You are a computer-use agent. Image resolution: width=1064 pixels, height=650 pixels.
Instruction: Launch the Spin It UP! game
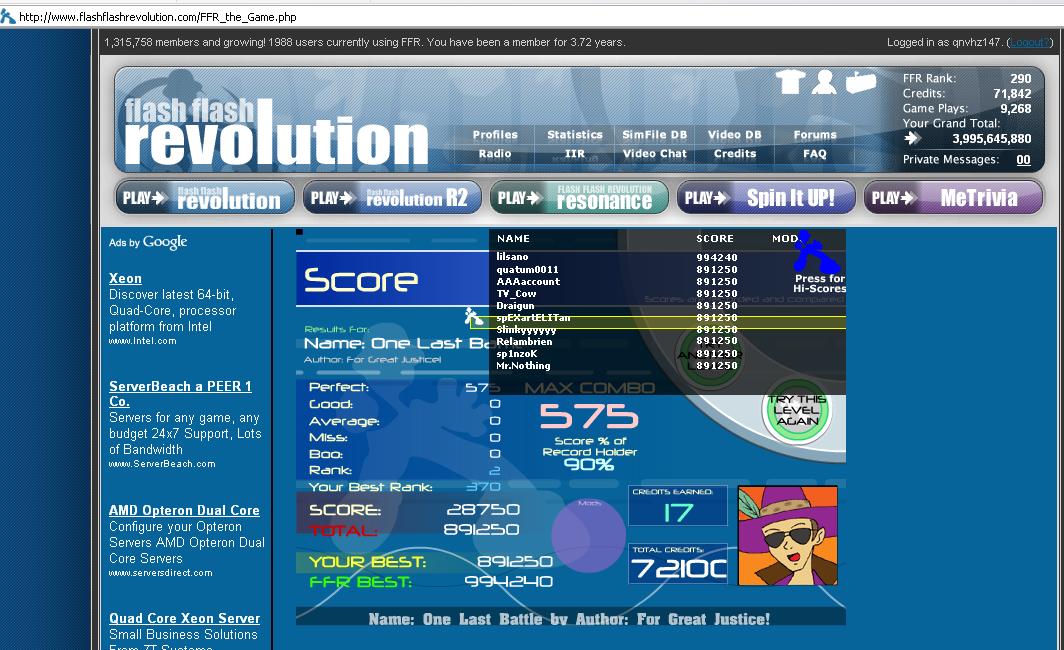766,197
